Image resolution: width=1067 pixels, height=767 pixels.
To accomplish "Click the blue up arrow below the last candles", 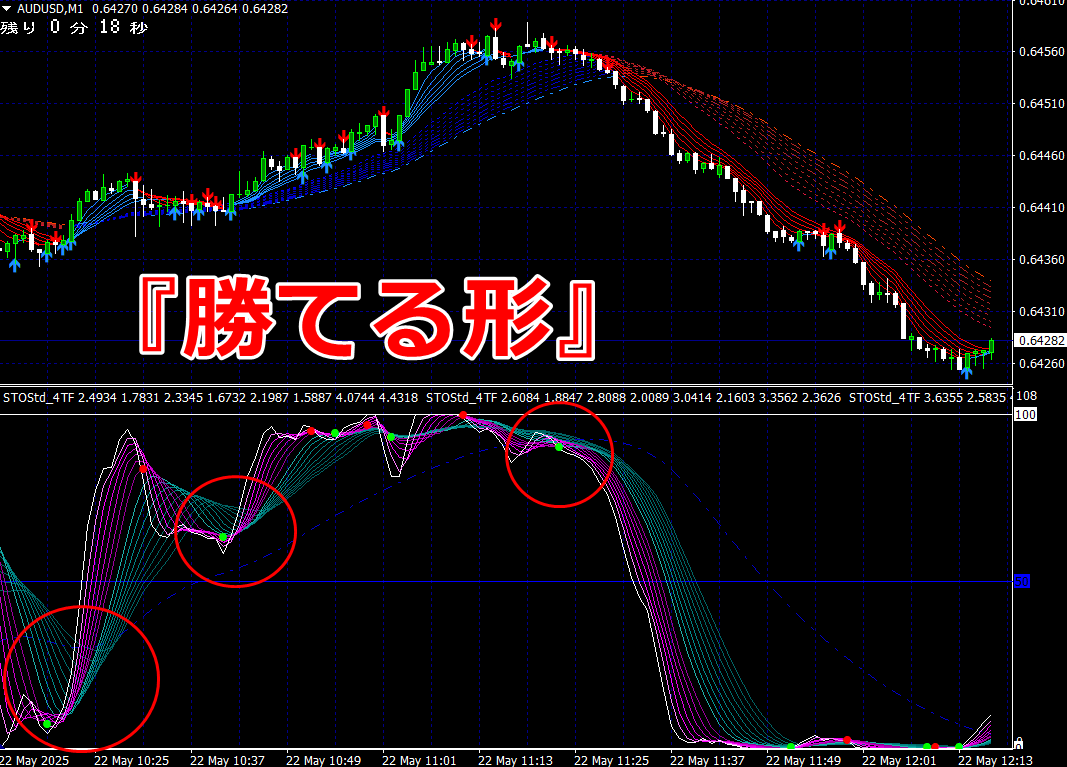I will pos(966,373).
